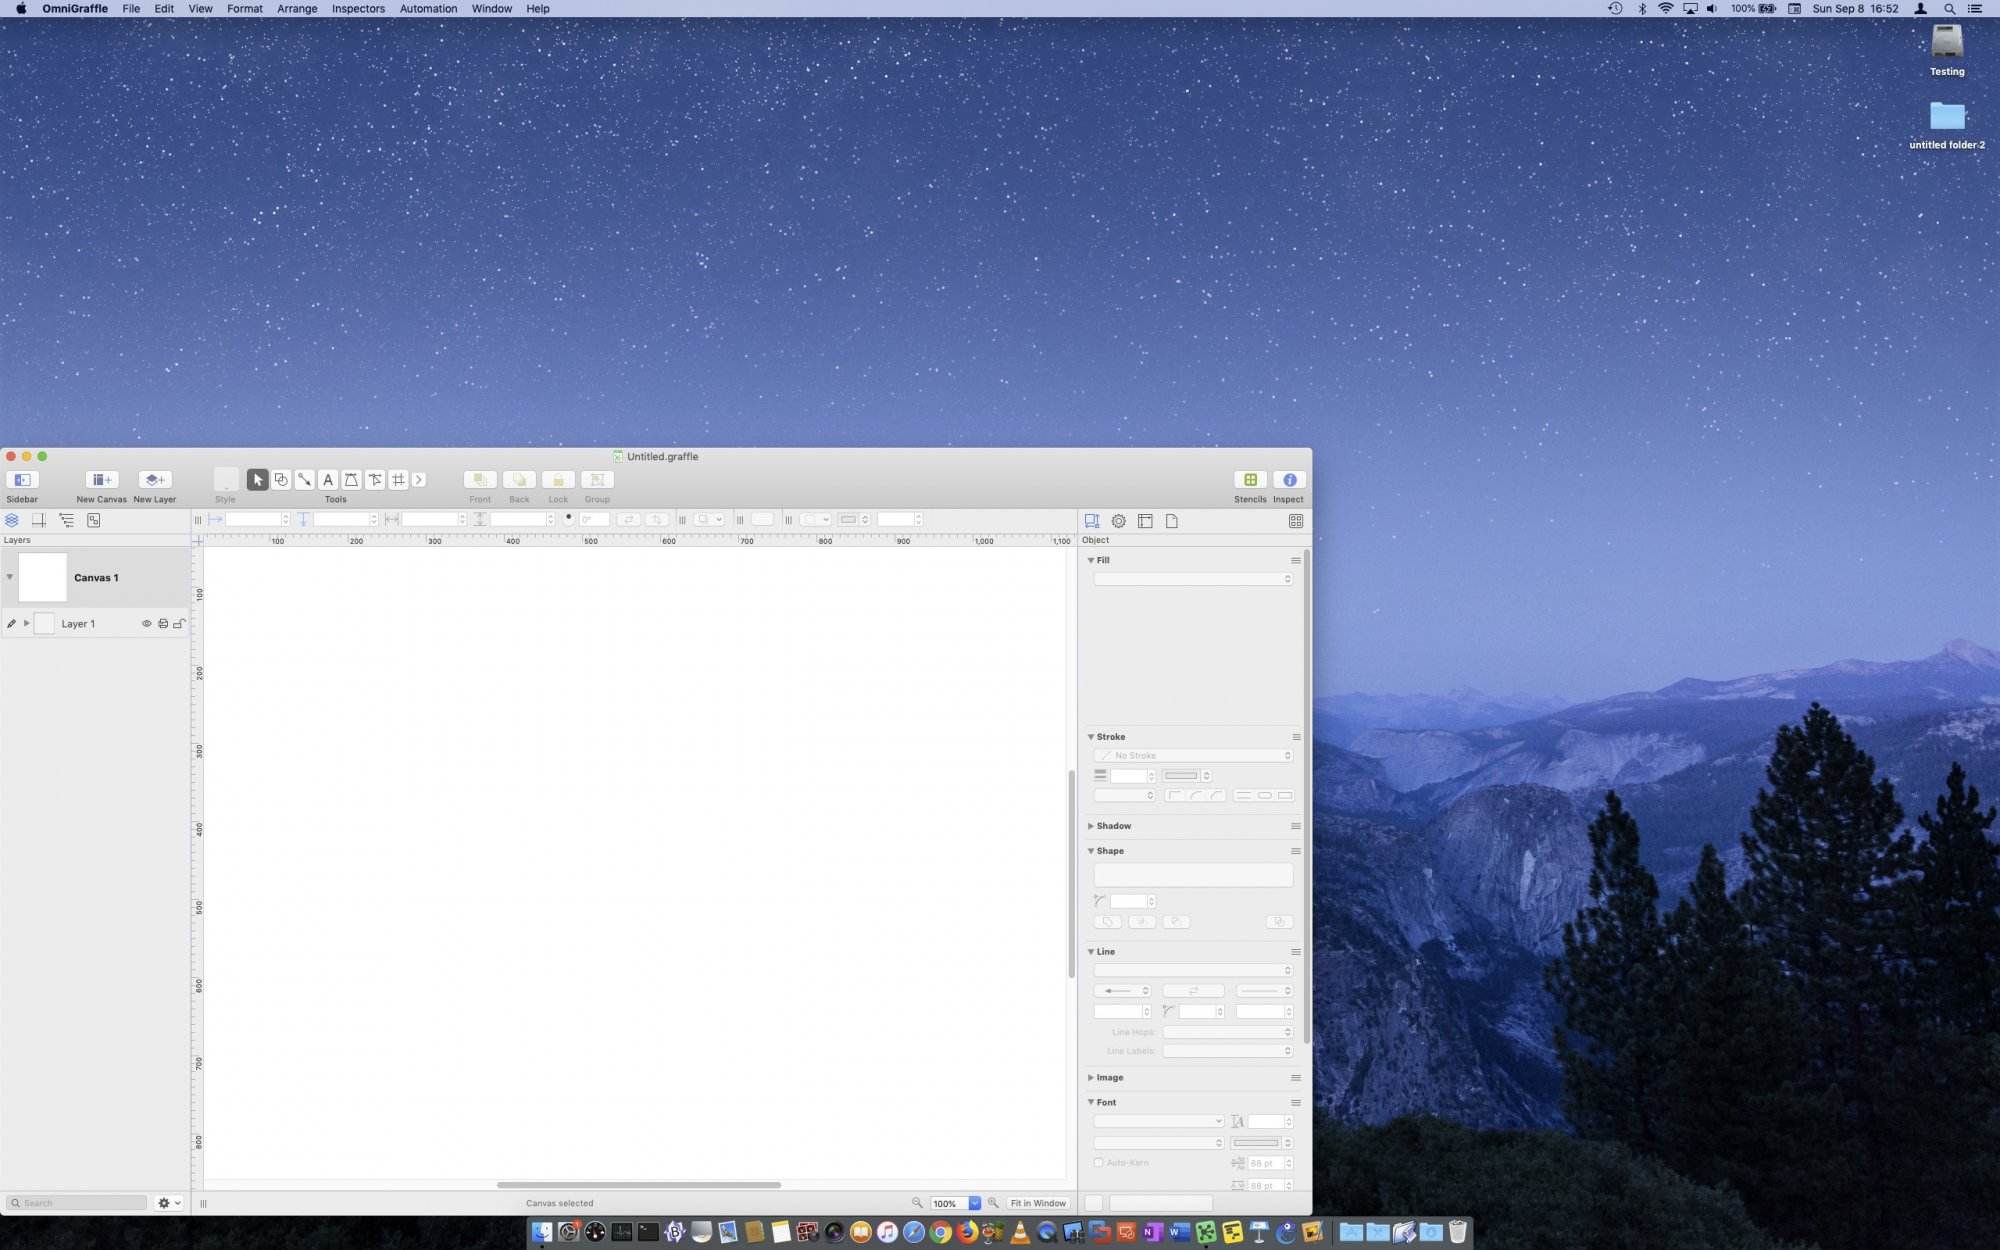The width and height of the screenshot is (2000, 1250).
Task: Toggle Layer 1 print setting
Action: click(163, 624)
